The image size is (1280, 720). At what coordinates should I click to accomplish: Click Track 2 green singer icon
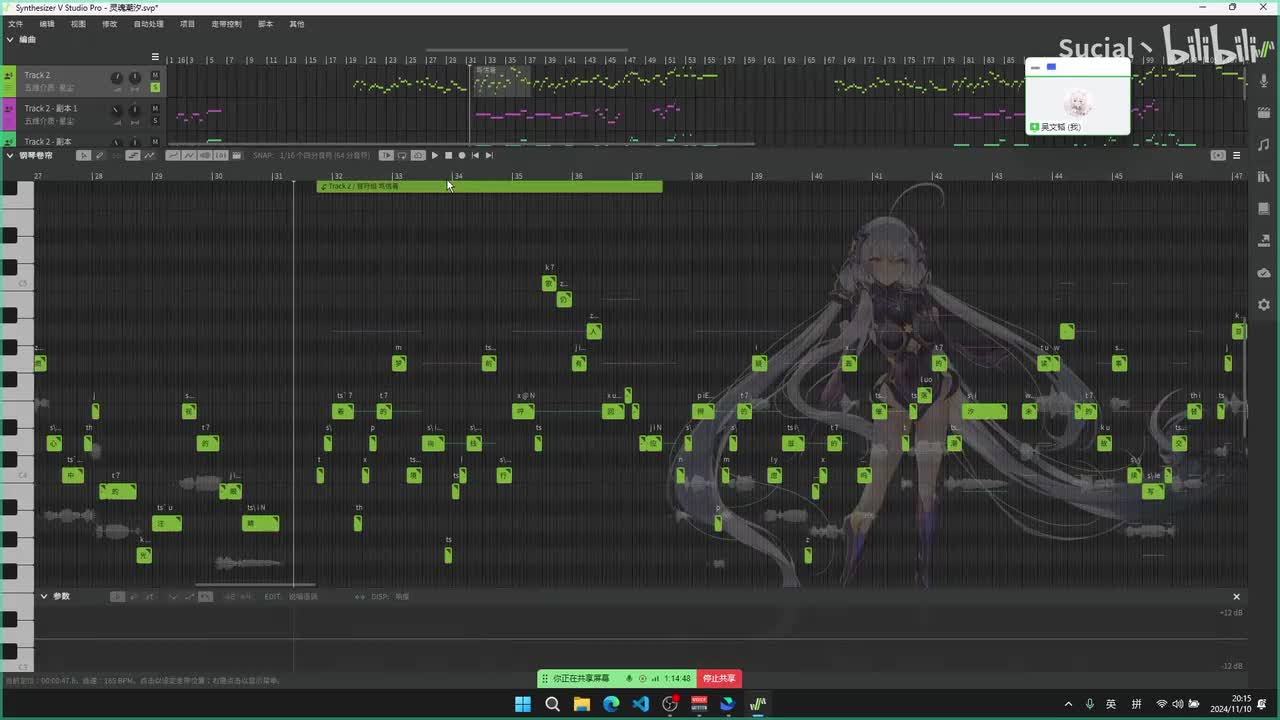(8, 76)
